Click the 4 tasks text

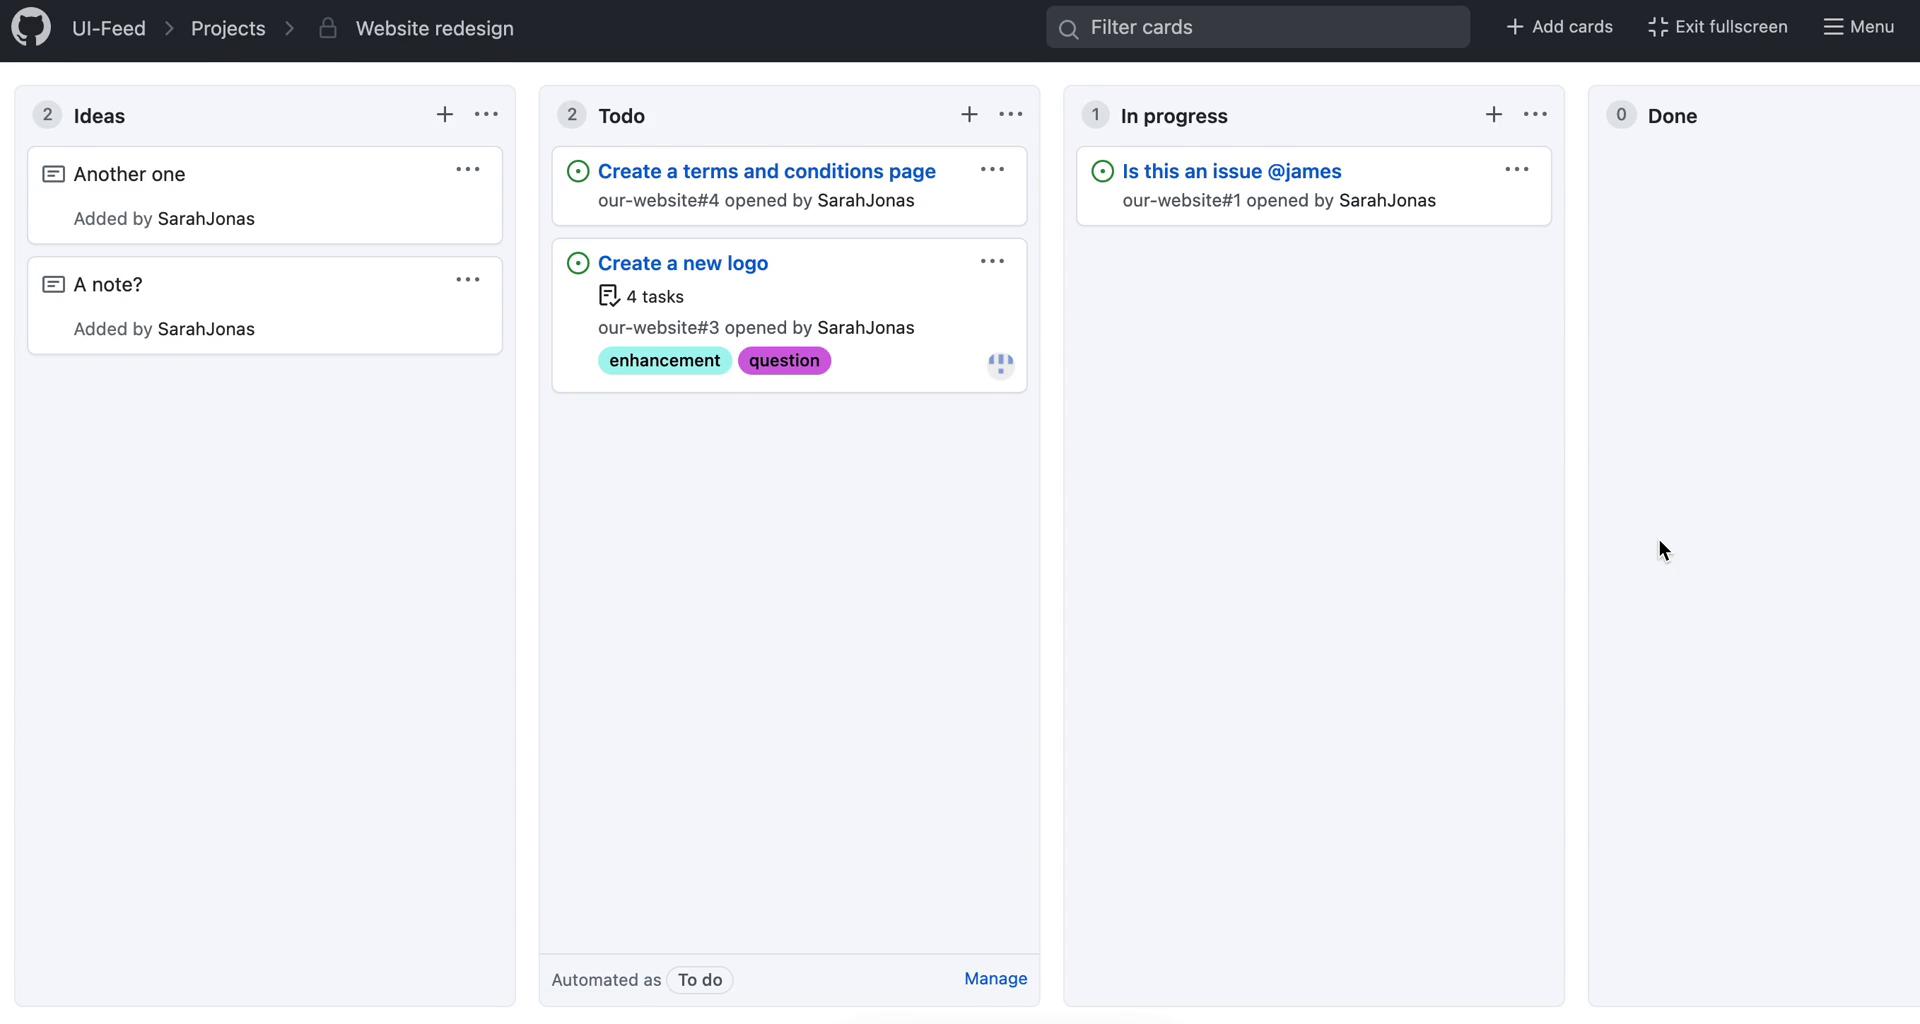655,297
